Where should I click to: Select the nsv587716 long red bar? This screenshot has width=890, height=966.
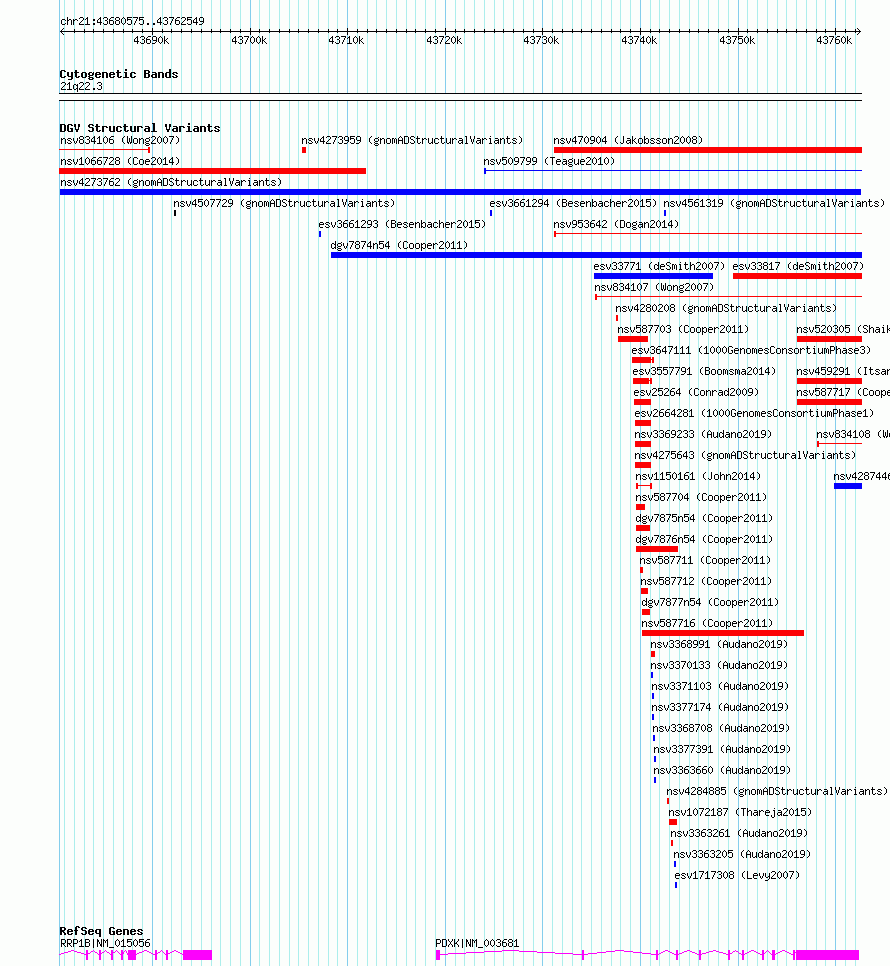pos(722,633)
